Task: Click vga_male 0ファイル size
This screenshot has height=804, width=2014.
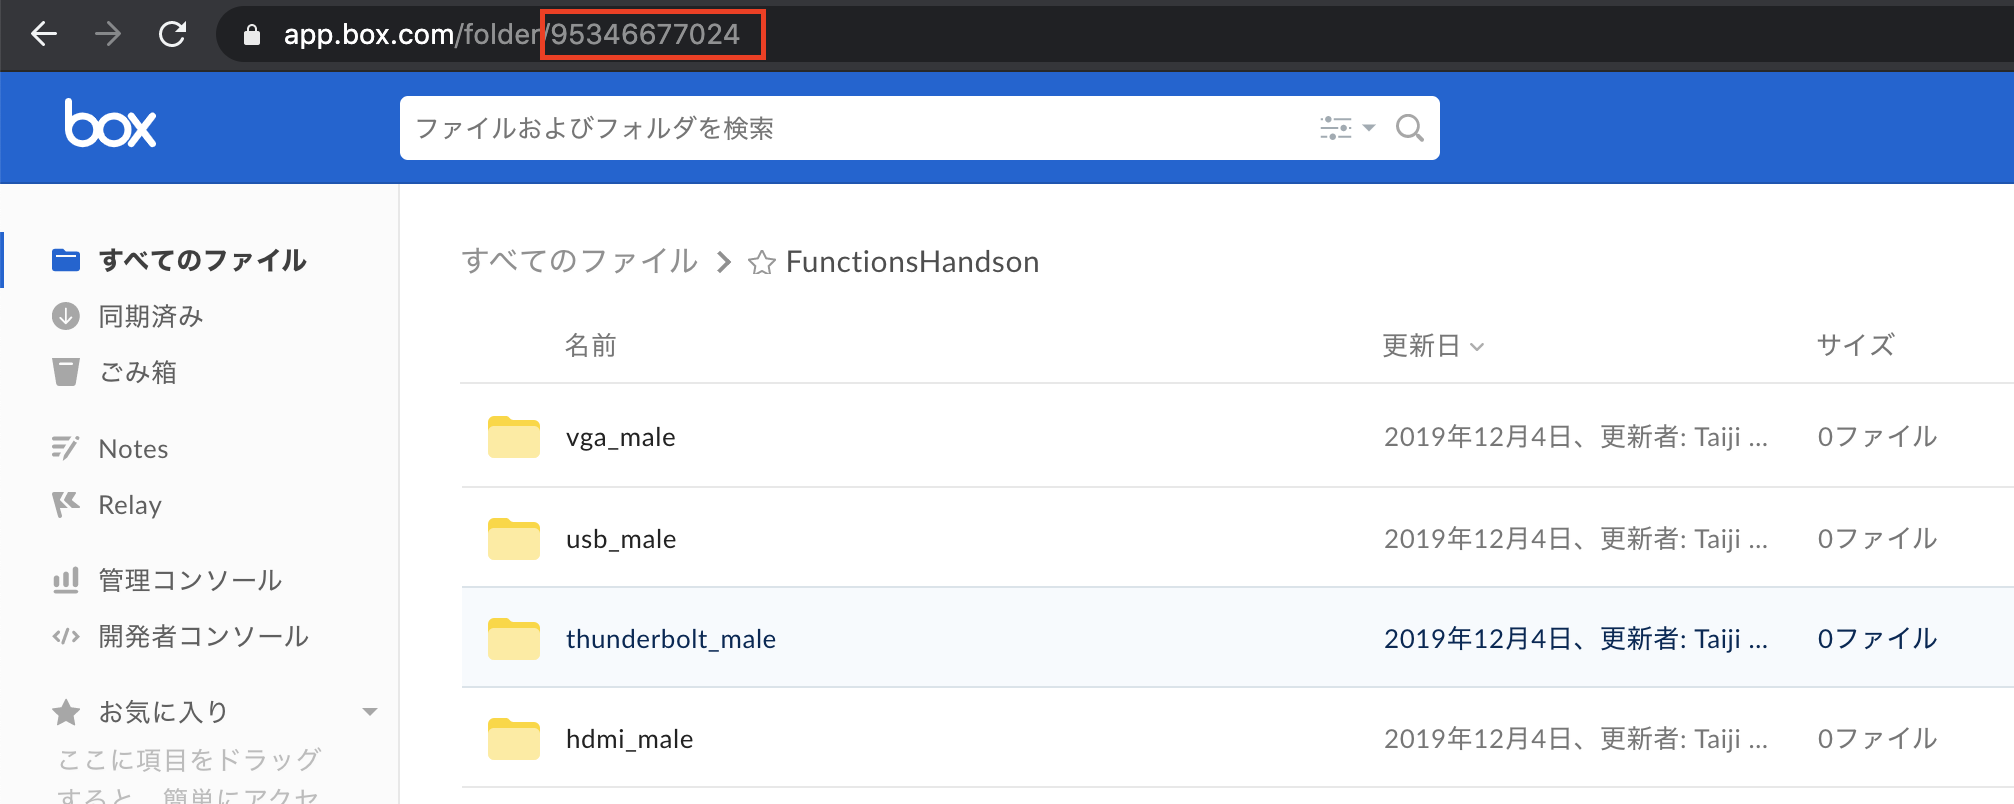Action: click(x=1877, y=437)
